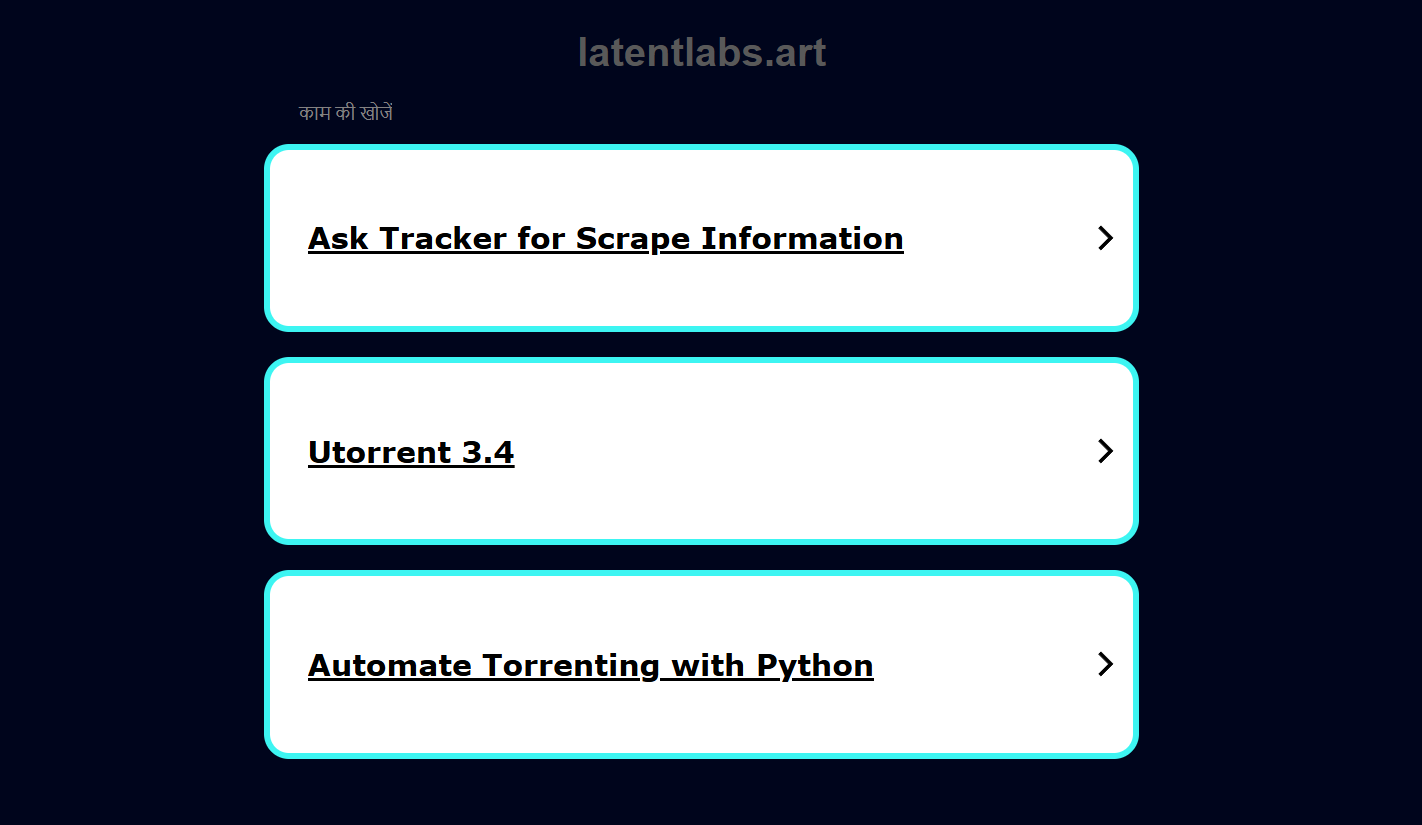The width and height of the screenshot is (1422, 825).
Task: Open the Utorrent 3.4 link
Action: [x=411, y=452]
